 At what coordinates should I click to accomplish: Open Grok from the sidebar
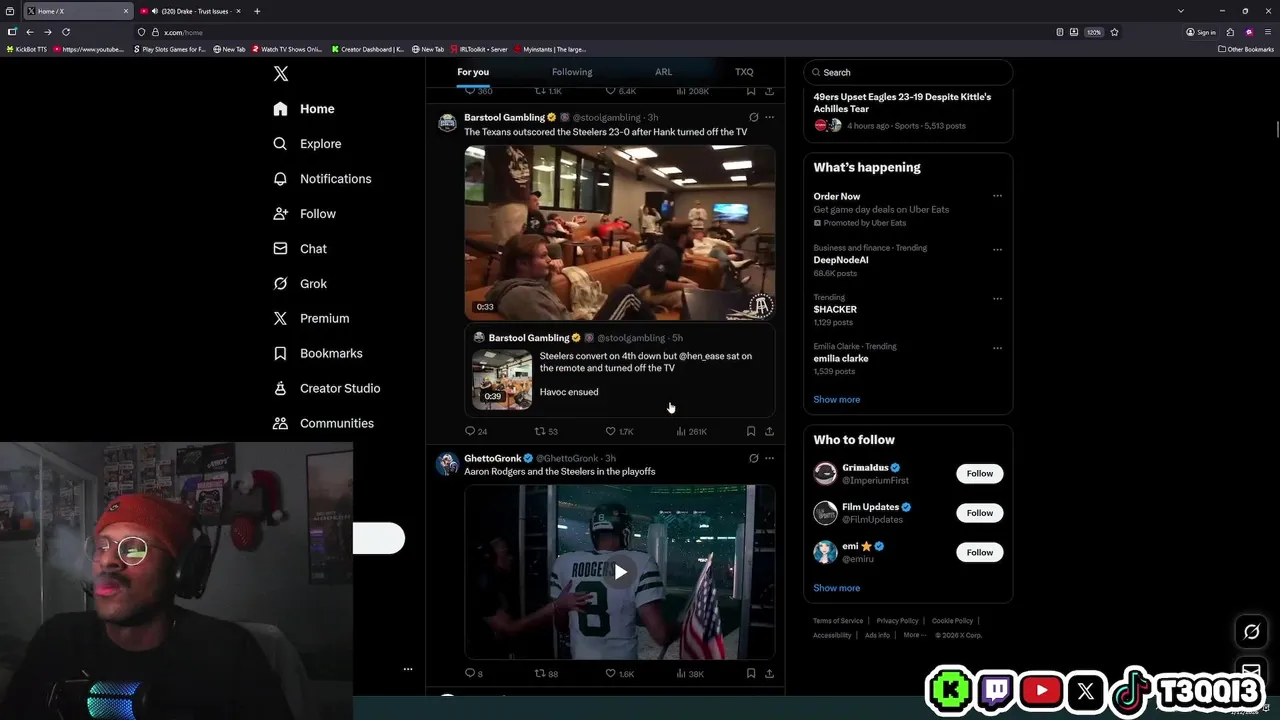pyautogui.click(x=300, y=284)
